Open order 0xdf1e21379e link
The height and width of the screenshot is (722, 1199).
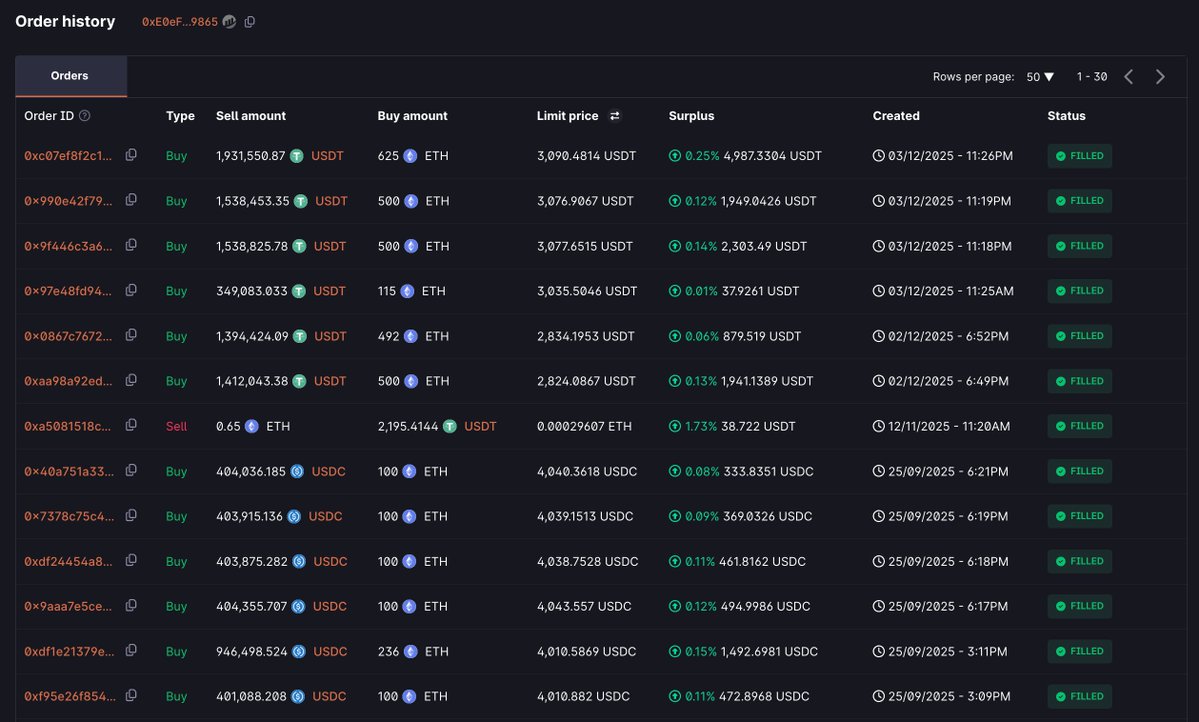pos(68,651)
